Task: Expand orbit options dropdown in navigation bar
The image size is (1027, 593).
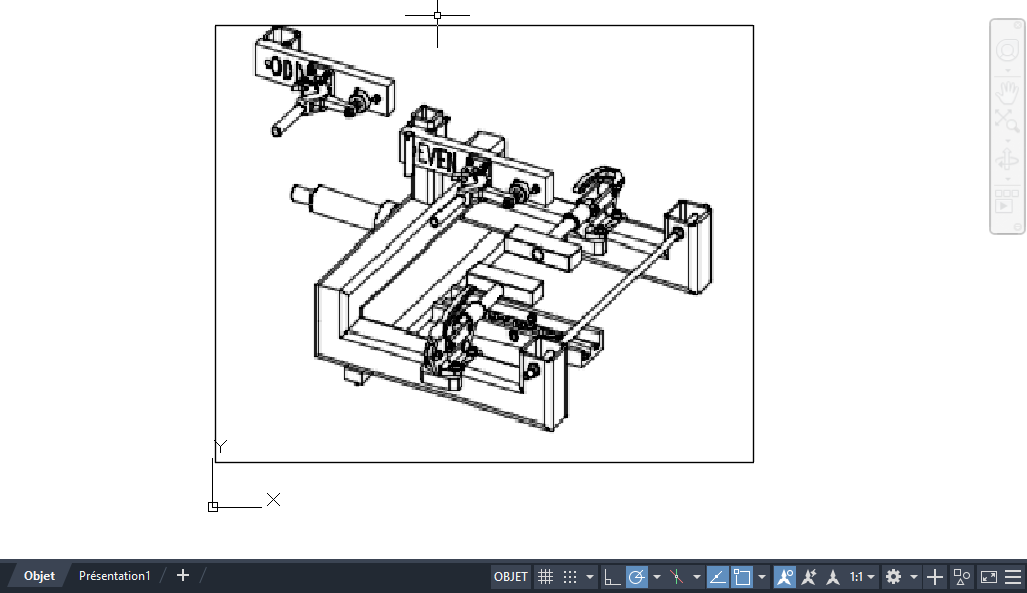Action: [1007, 180]
